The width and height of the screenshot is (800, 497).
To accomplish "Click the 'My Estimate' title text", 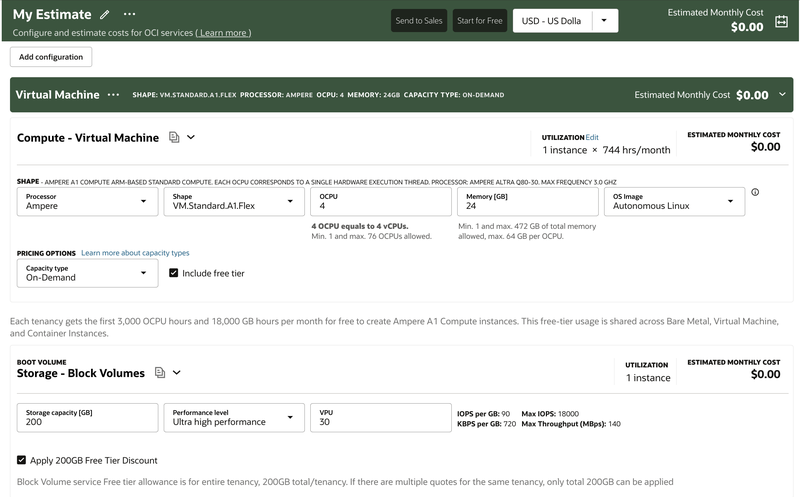I will point(52,14).
